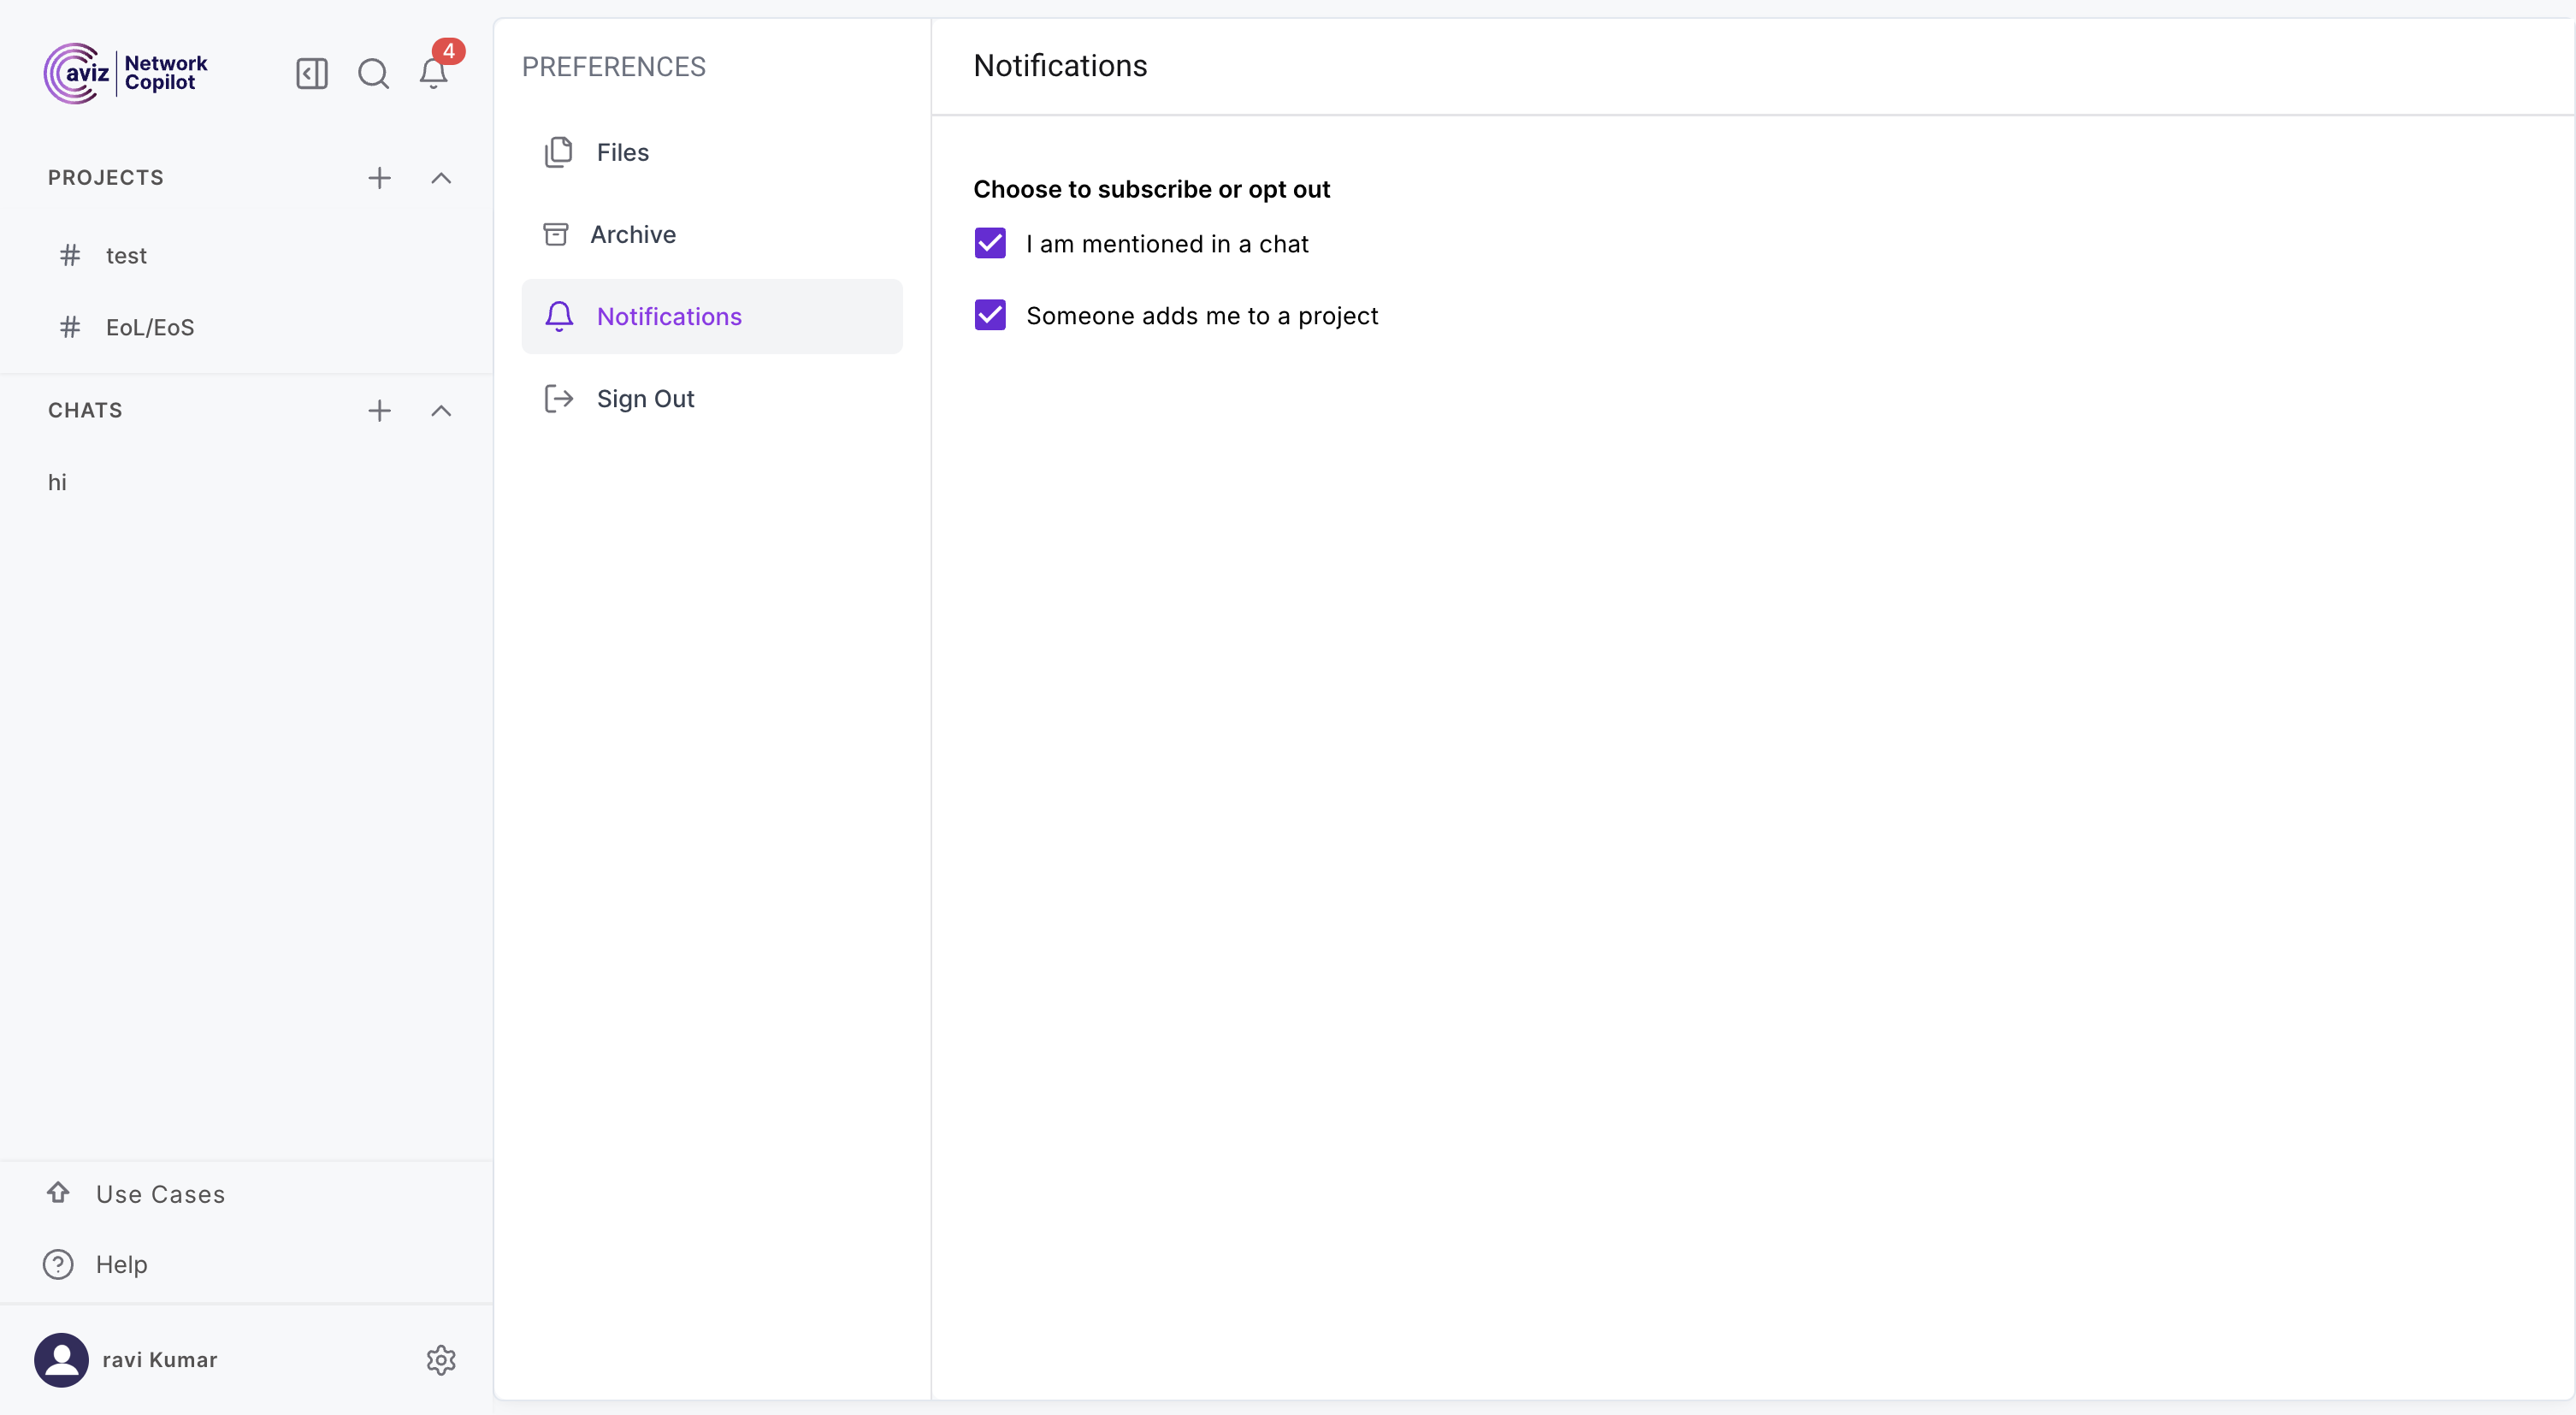Image resolution: width=2576 pixels, height=1415 pixels.
Task: Click the settings gear beside ravi Kumar
Action: coord(441,1360)
